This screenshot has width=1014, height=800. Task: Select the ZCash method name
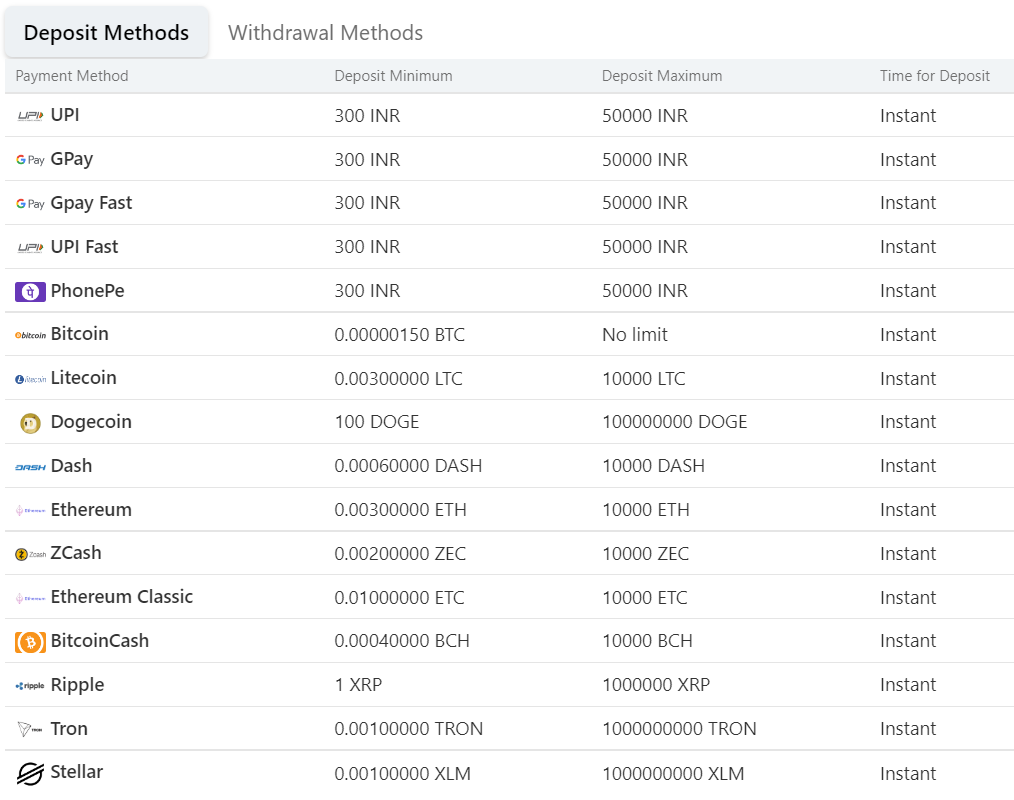coord(76,553)
